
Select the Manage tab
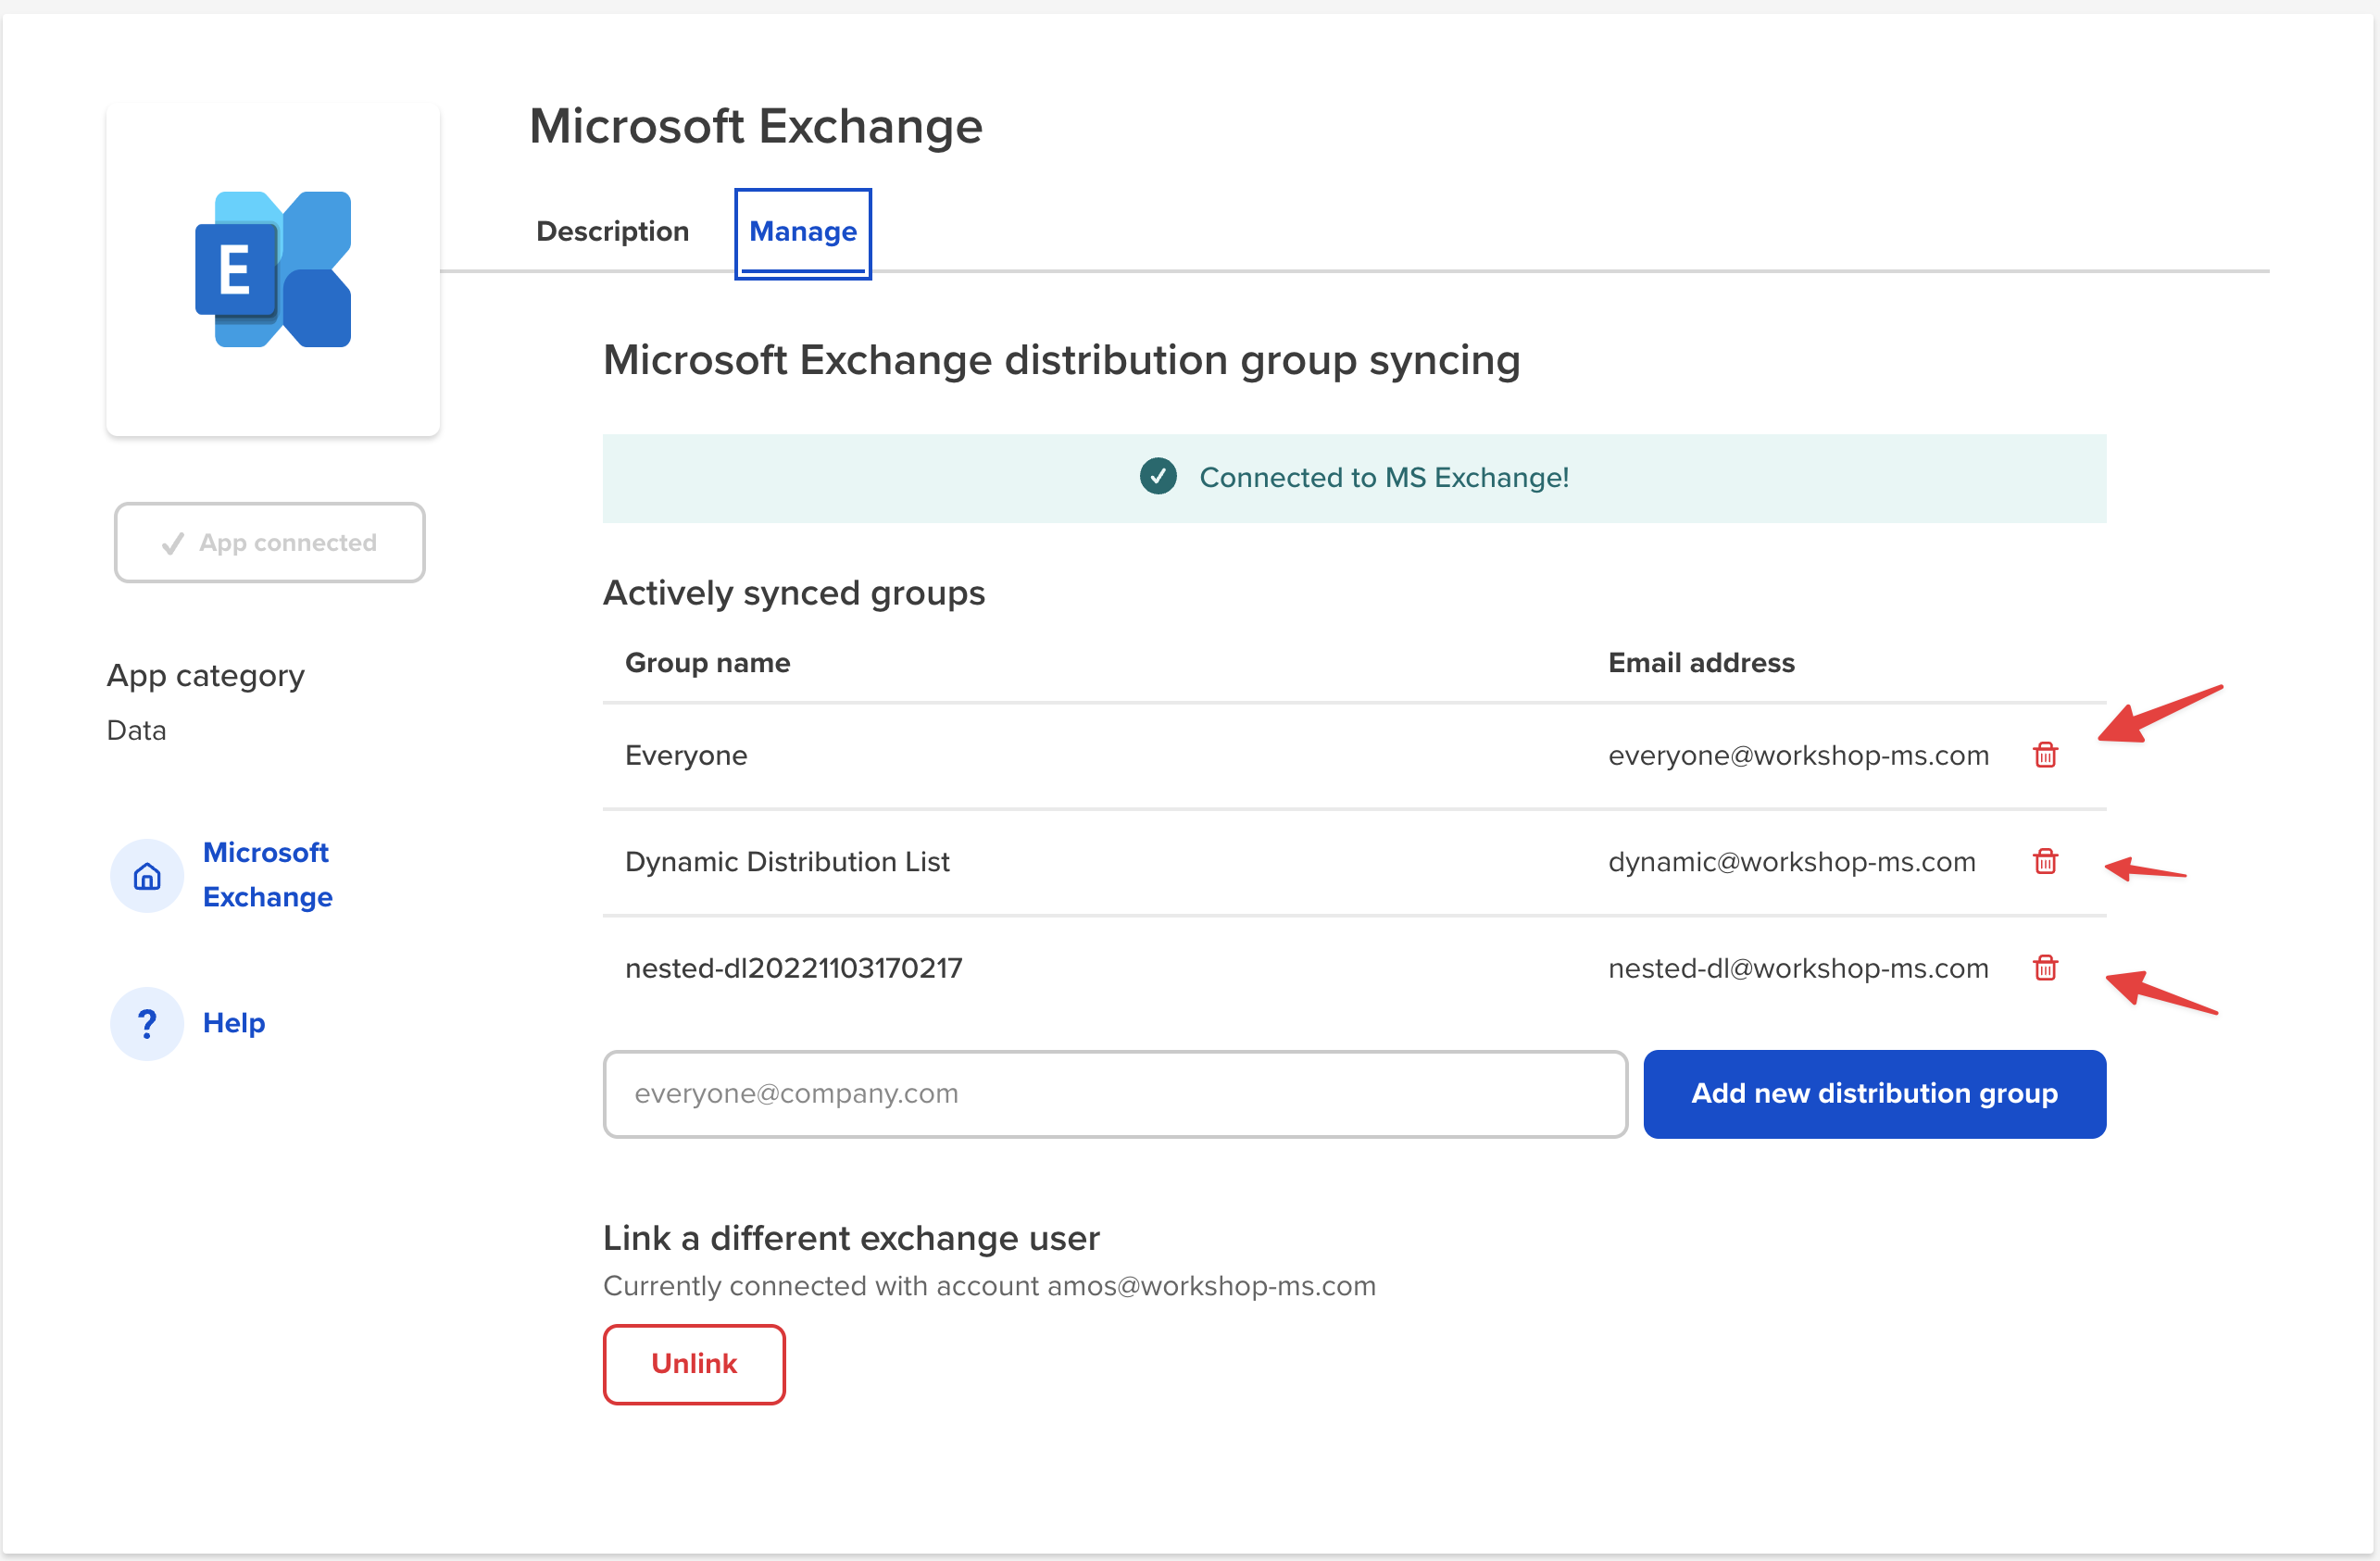pyautogui.click(x=802, y=231)
